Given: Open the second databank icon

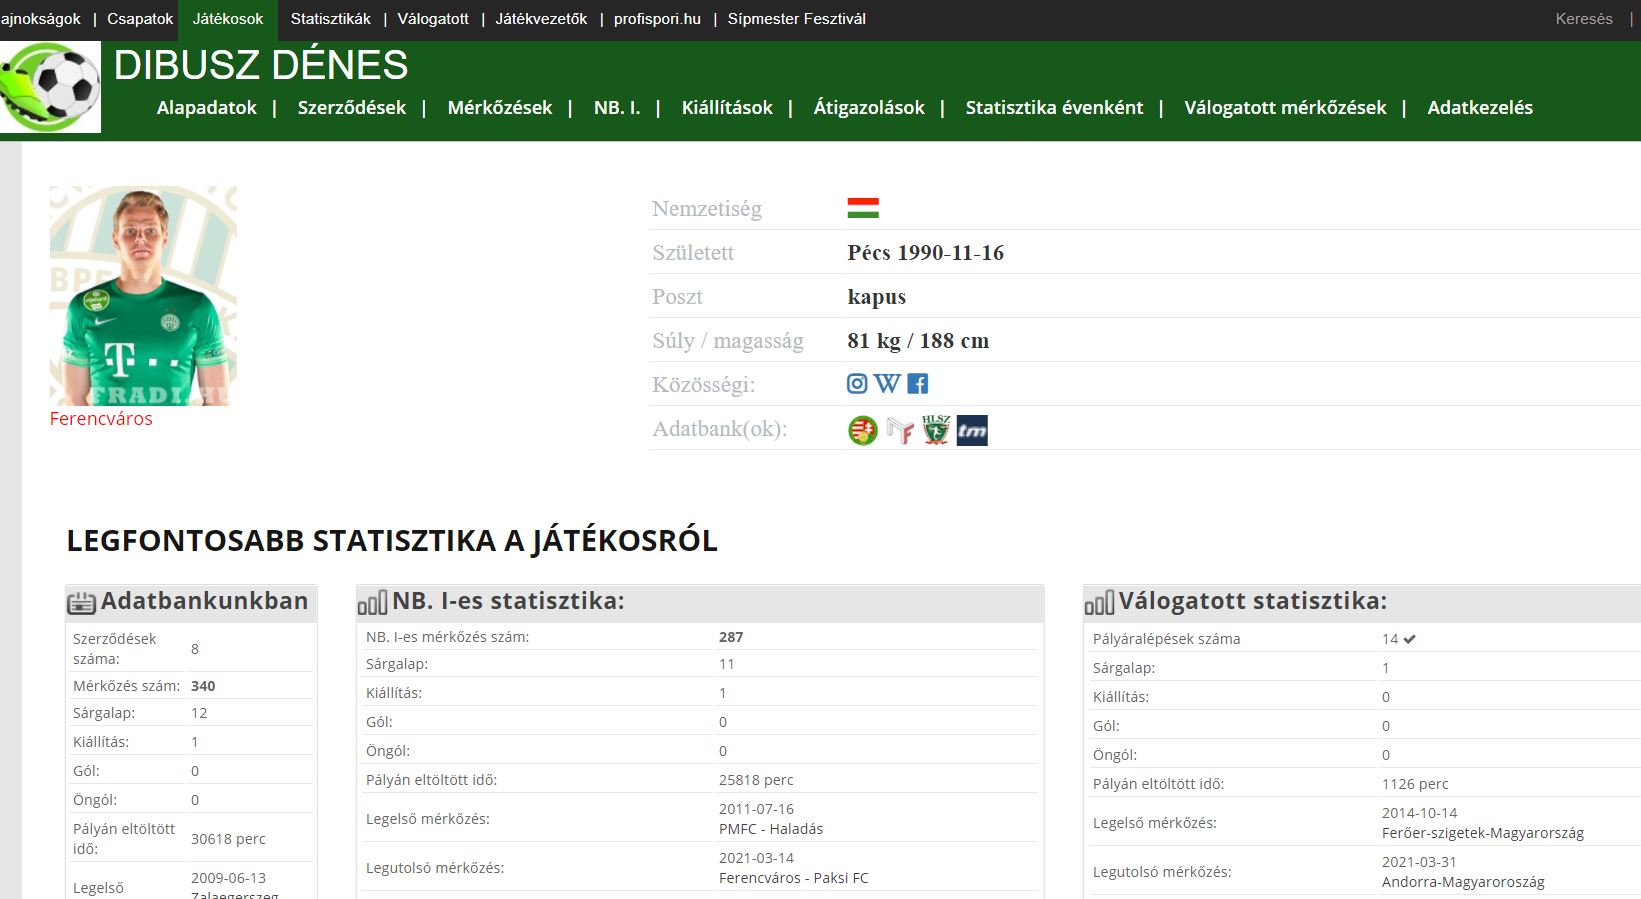Looking at the screenshot, I should 900,430.
